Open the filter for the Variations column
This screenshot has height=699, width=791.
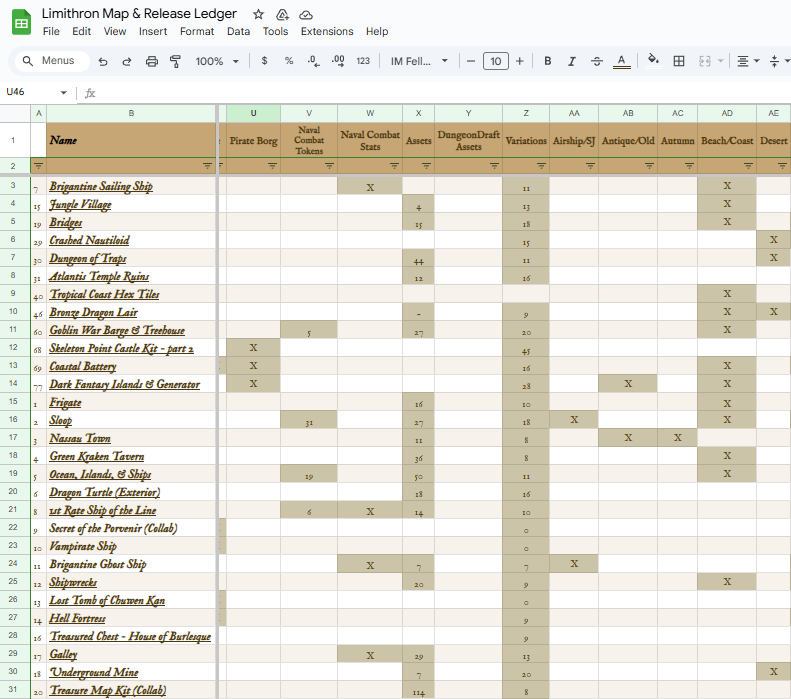point(541,166)
